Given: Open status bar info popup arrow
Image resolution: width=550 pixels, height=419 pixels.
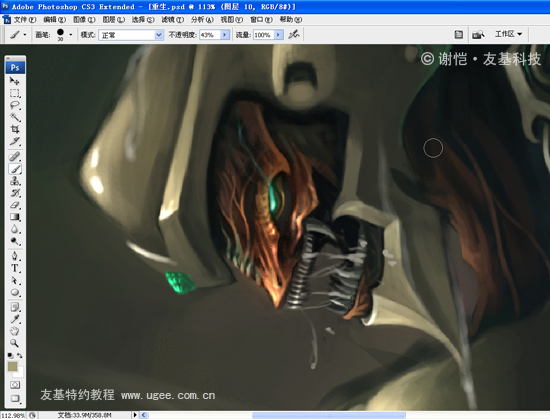Looking at the screenshot, I should pyautogui.click(x=135, y=415).
